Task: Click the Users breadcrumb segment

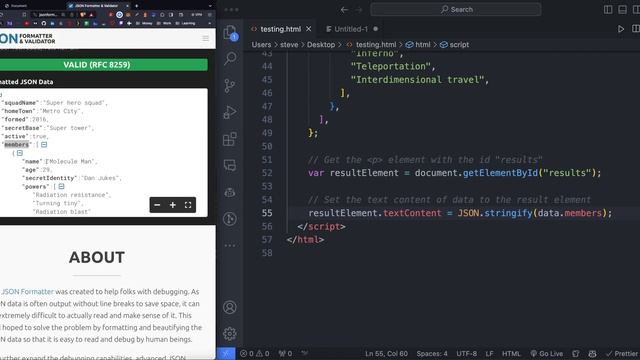Action: coord(261,44)
